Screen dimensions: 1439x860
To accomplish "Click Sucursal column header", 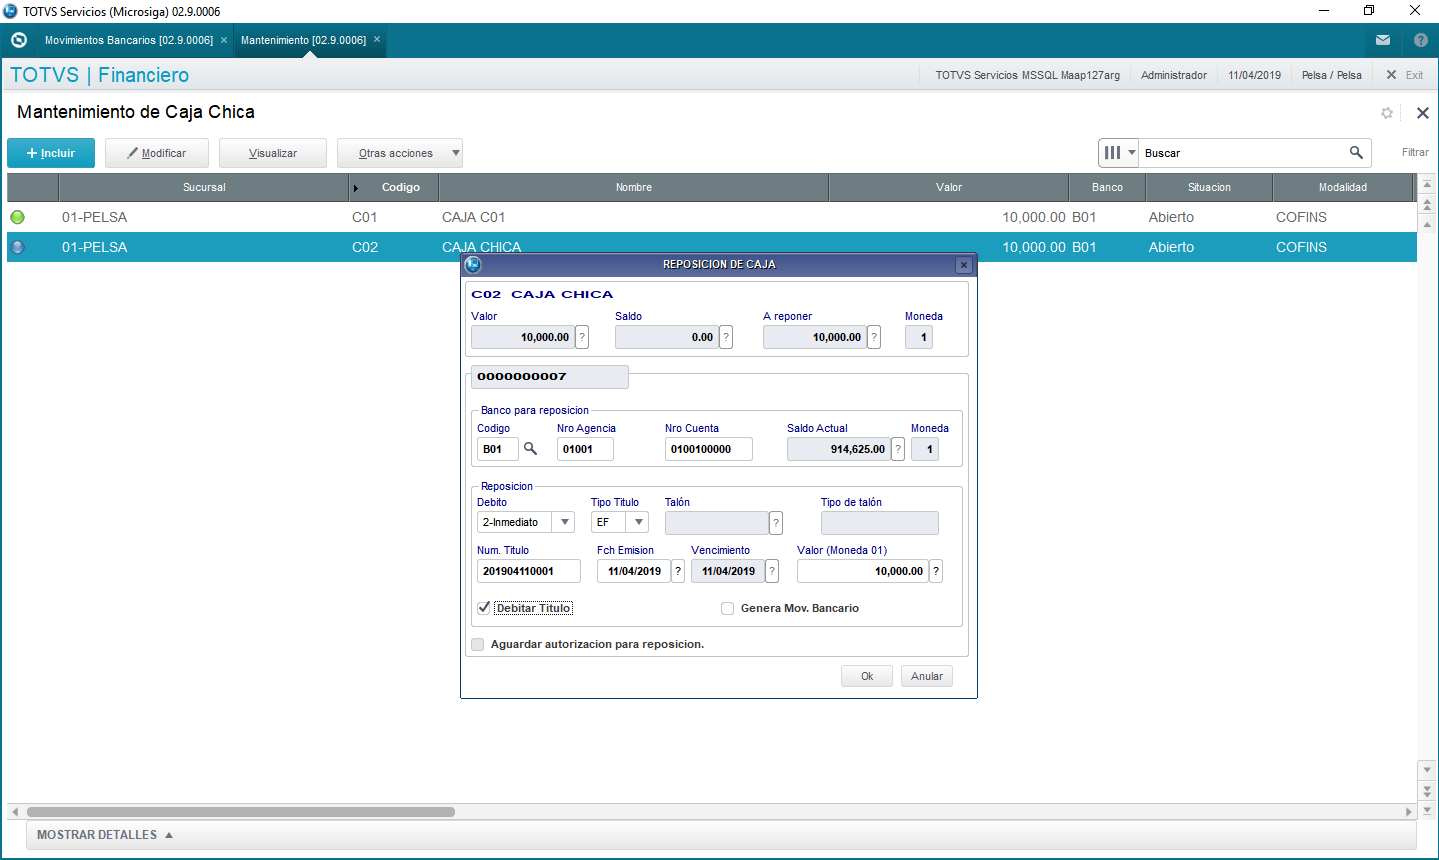I will coord(204,187).
